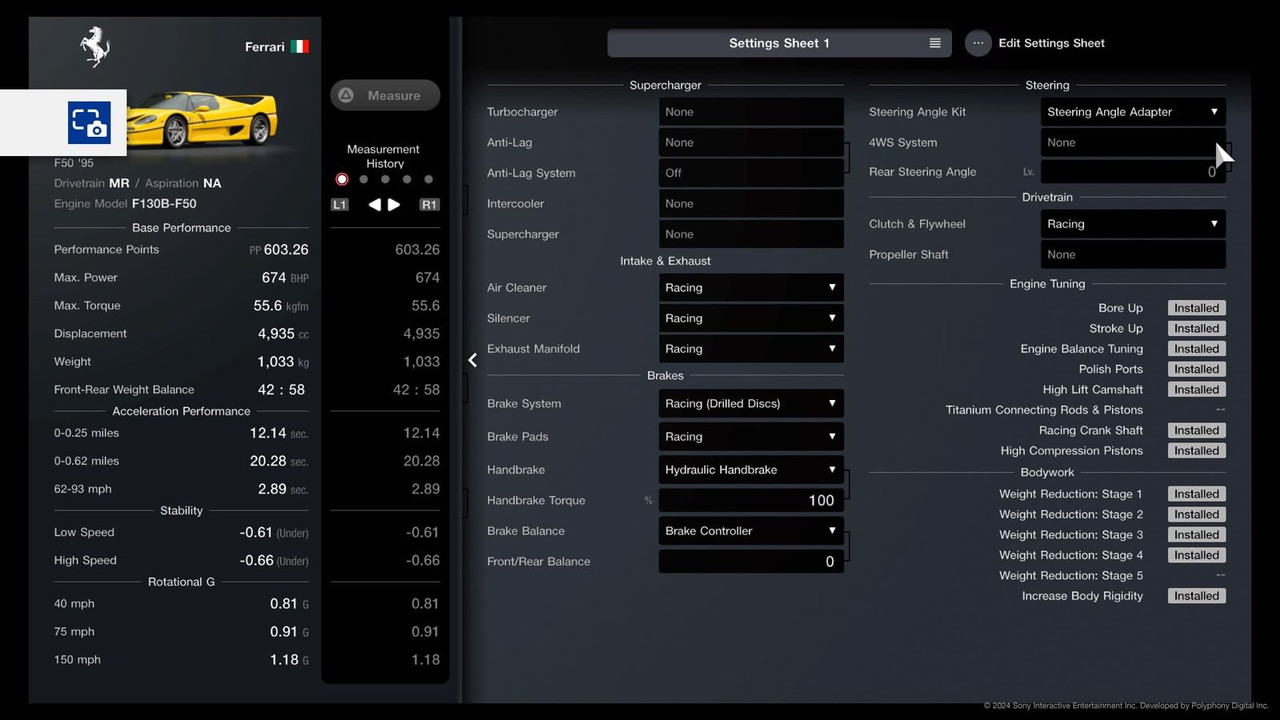Toggle High Lift Camshaft Installed status
The height and width of the screenshot is (720, 1280).
pos(1197,390)
